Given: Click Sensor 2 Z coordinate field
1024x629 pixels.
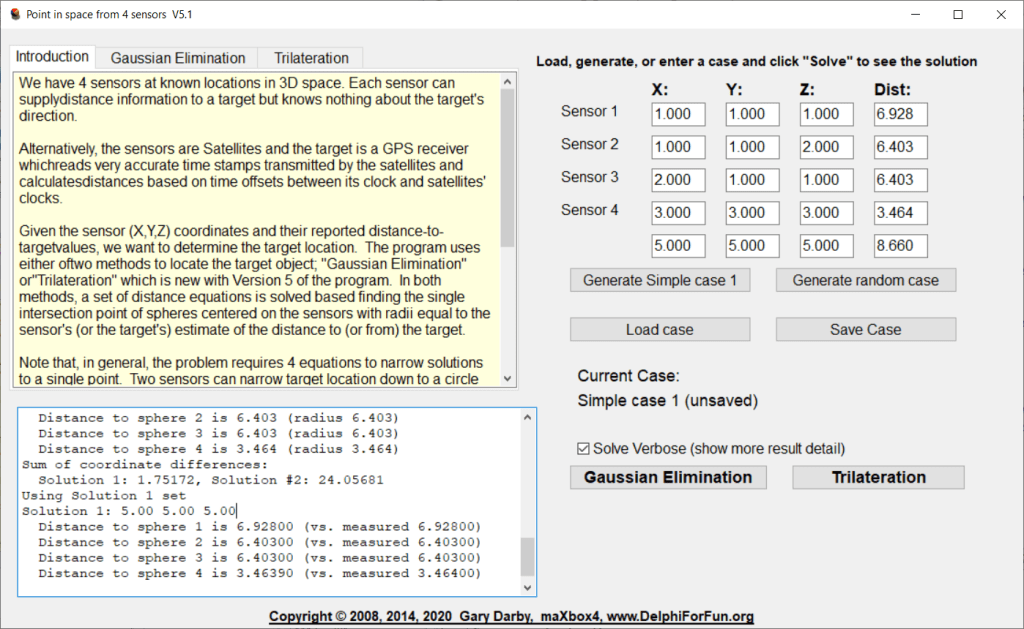Looking at the screenshot, I should click(x=826, y=147).
